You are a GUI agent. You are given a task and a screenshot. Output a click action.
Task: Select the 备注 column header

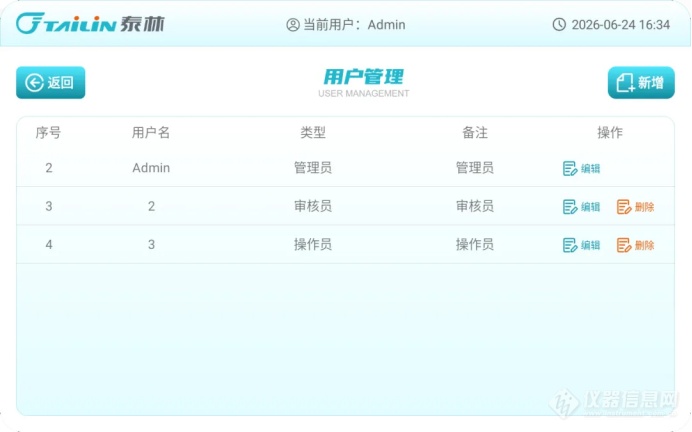[x=475, y=132]
